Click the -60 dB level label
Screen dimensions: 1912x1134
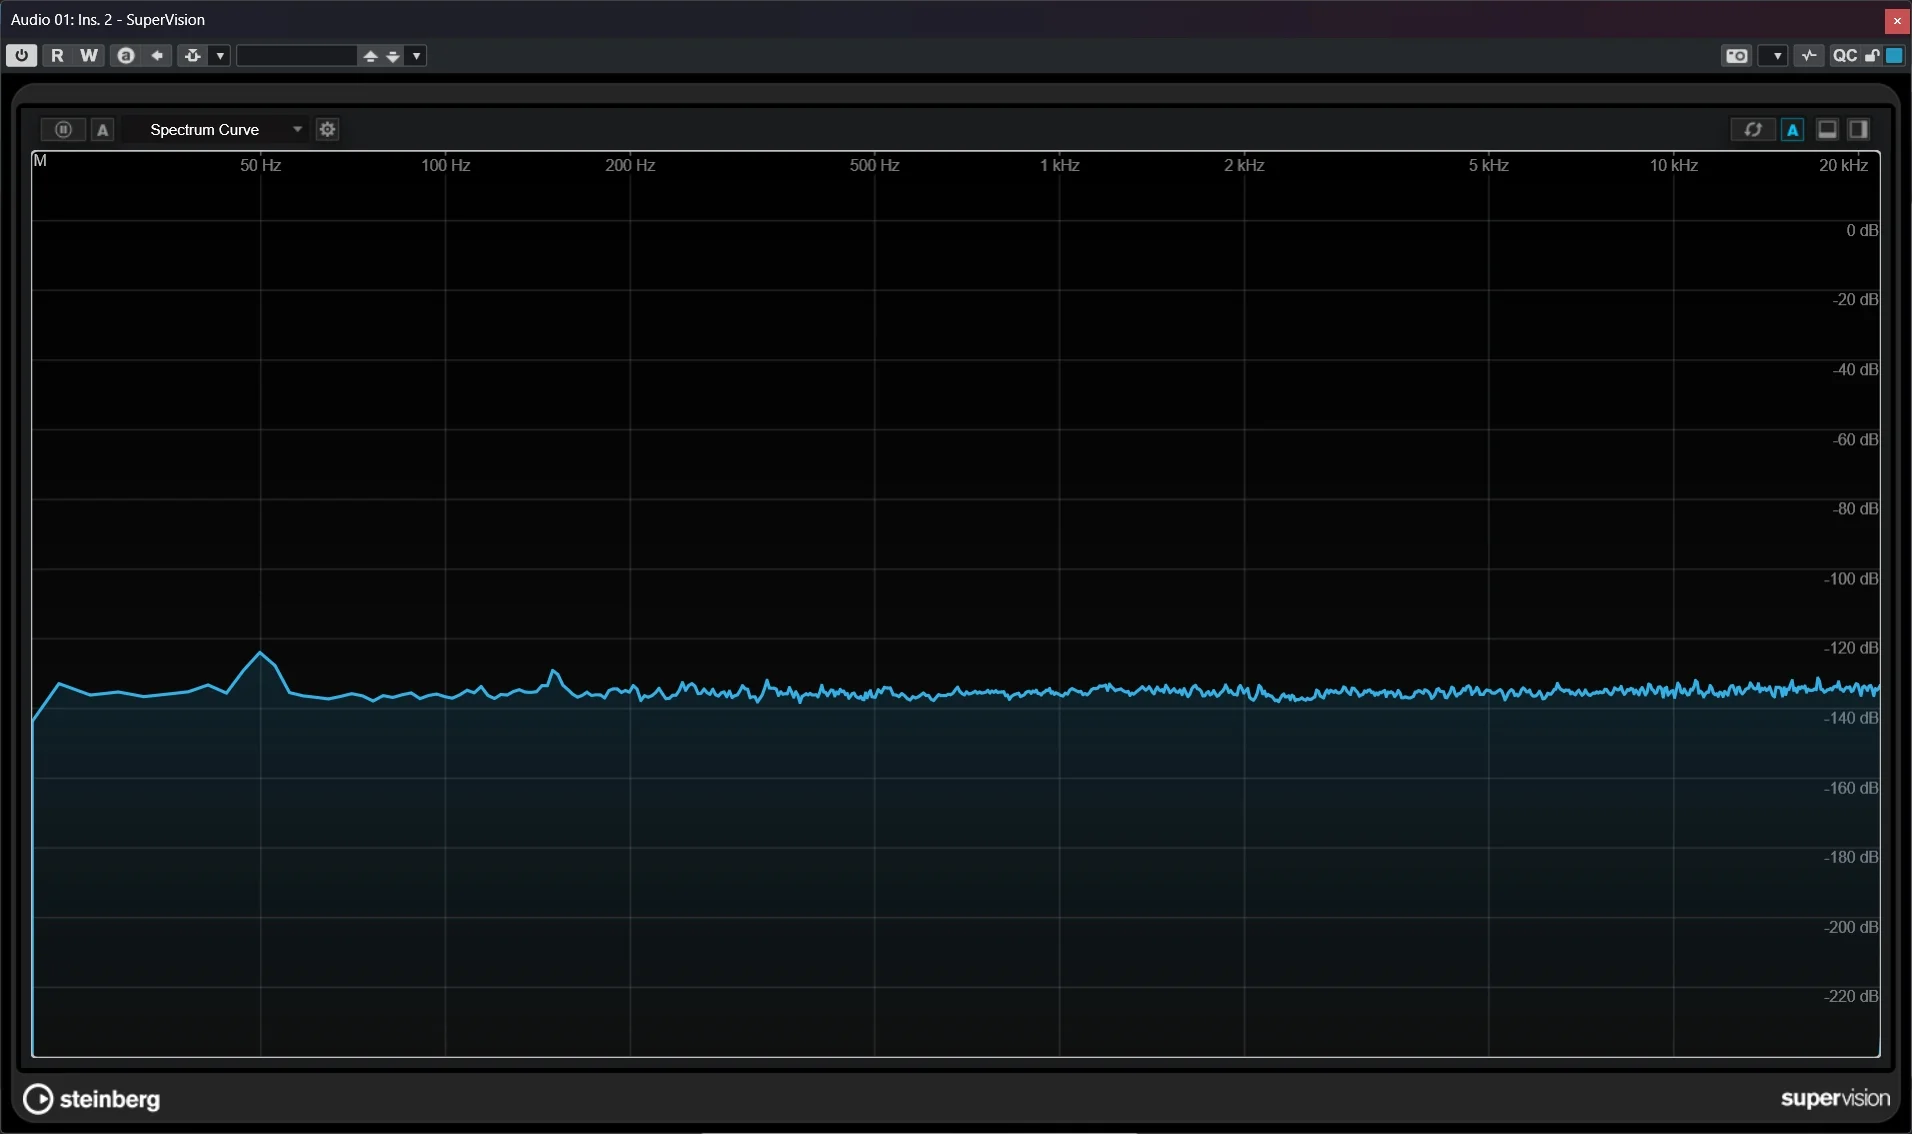point(1855,440)
